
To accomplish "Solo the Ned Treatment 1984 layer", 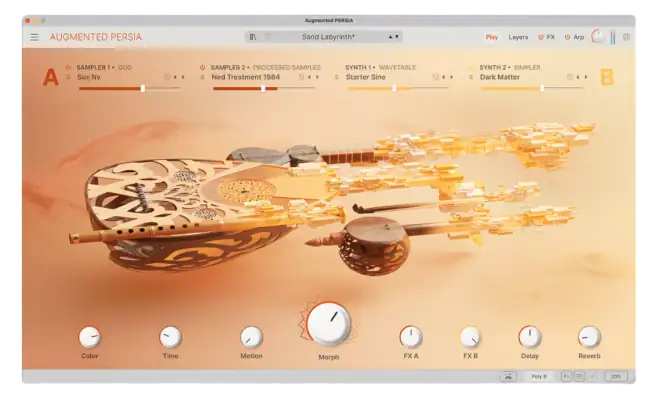I will point(202,77).
